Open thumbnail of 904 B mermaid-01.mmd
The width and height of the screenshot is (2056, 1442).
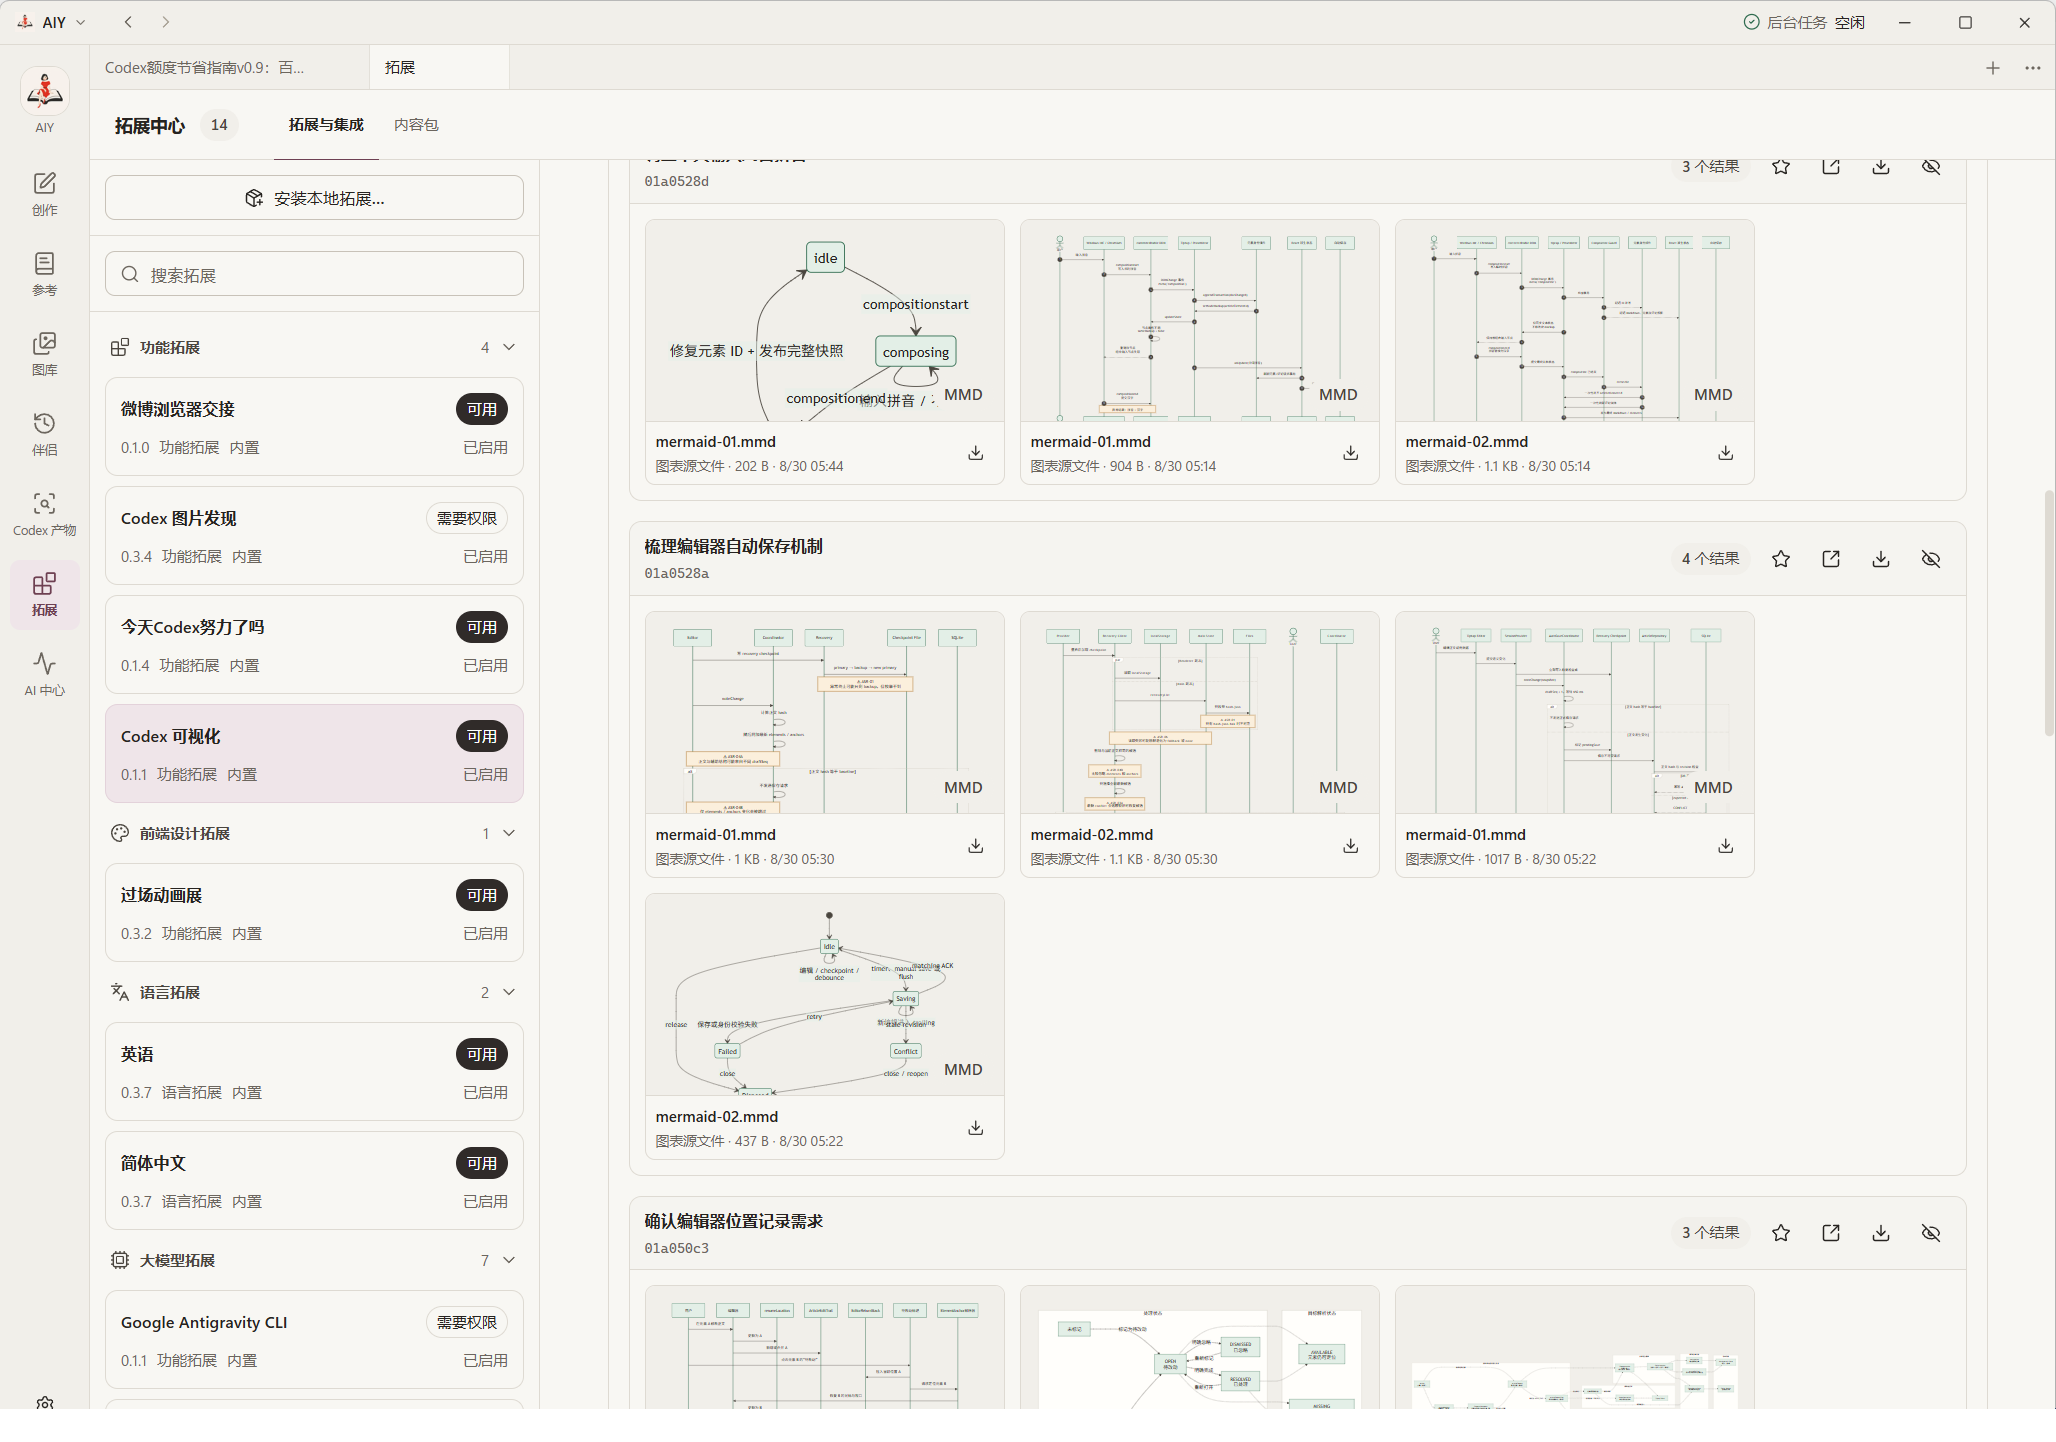(x=1200, y=321)
